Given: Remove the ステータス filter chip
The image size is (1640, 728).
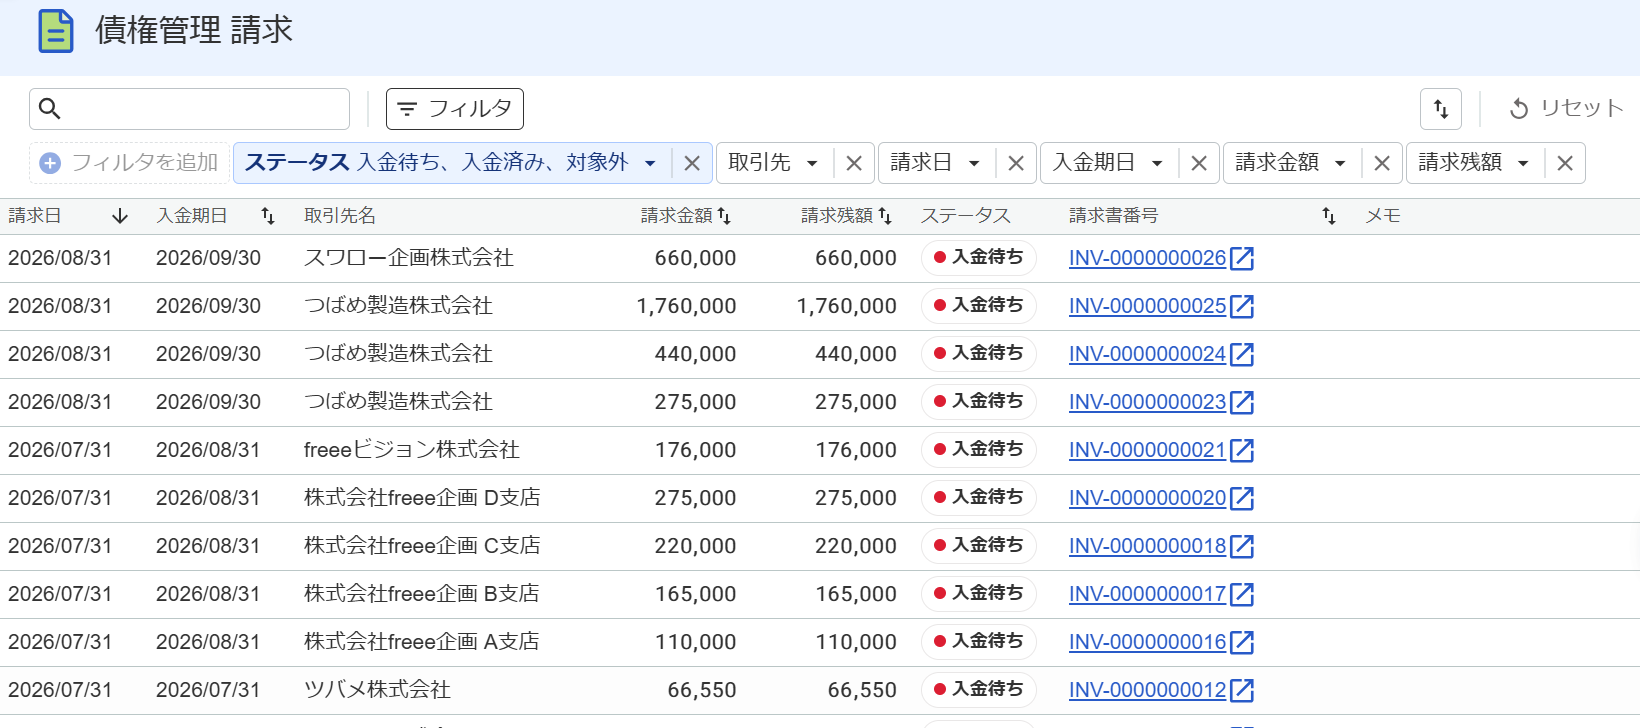Looking at the screenshot, I should point(692,163).
